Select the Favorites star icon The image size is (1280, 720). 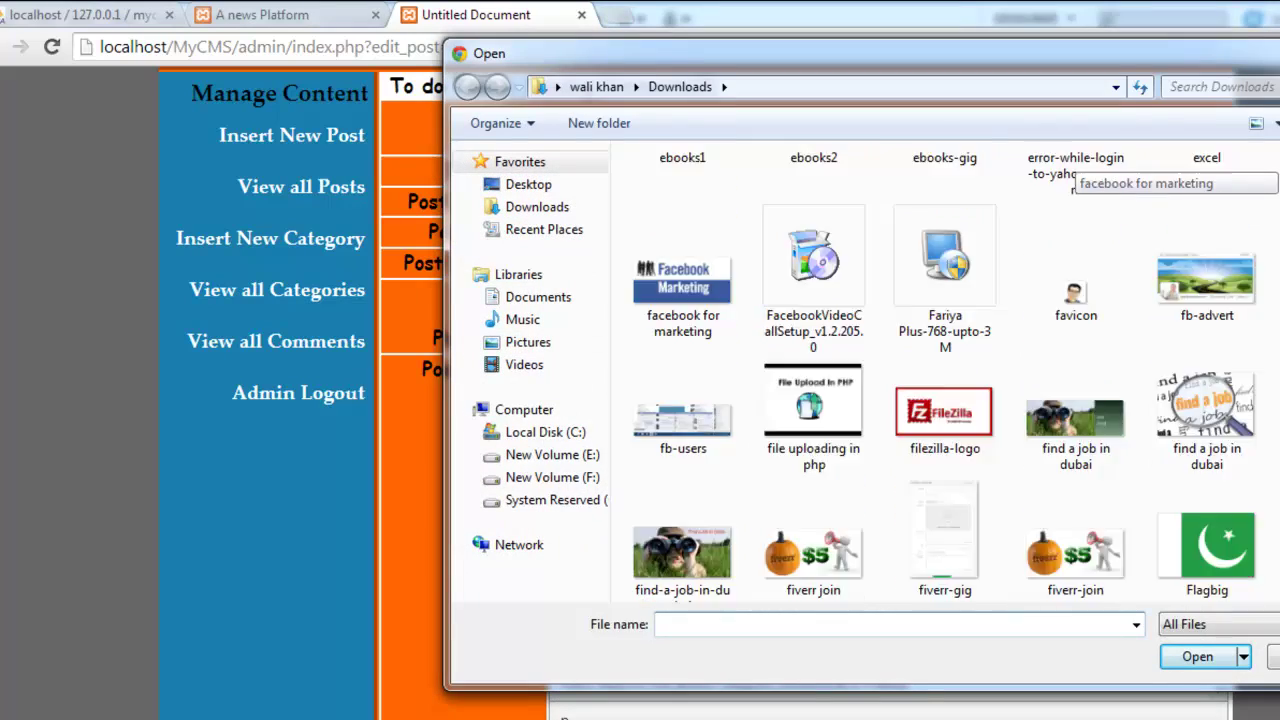[x=481, y=161]
